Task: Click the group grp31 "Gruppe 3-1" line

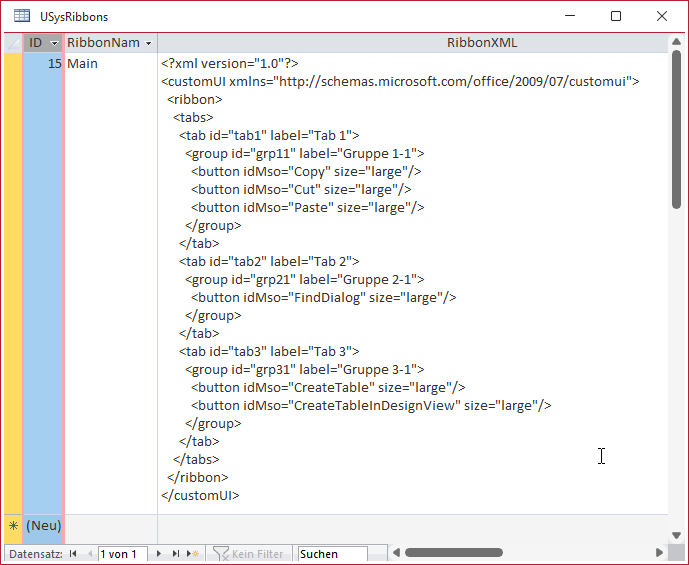Action: [305, 369]
